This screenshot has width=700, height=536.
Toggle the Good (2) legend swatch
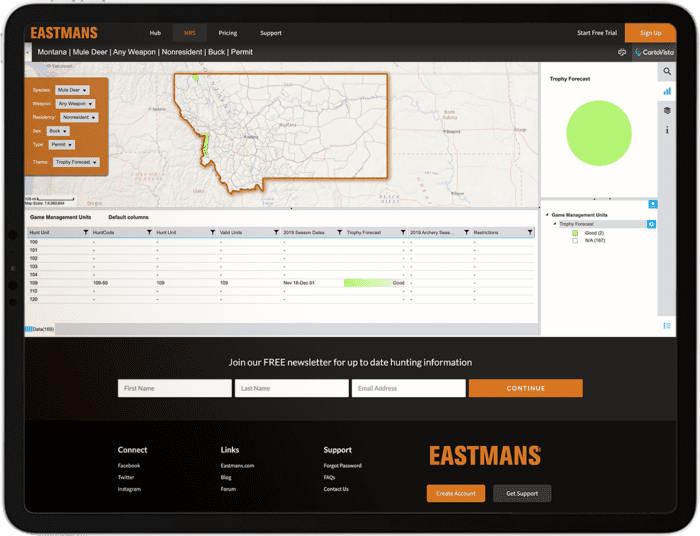point(575,233)
